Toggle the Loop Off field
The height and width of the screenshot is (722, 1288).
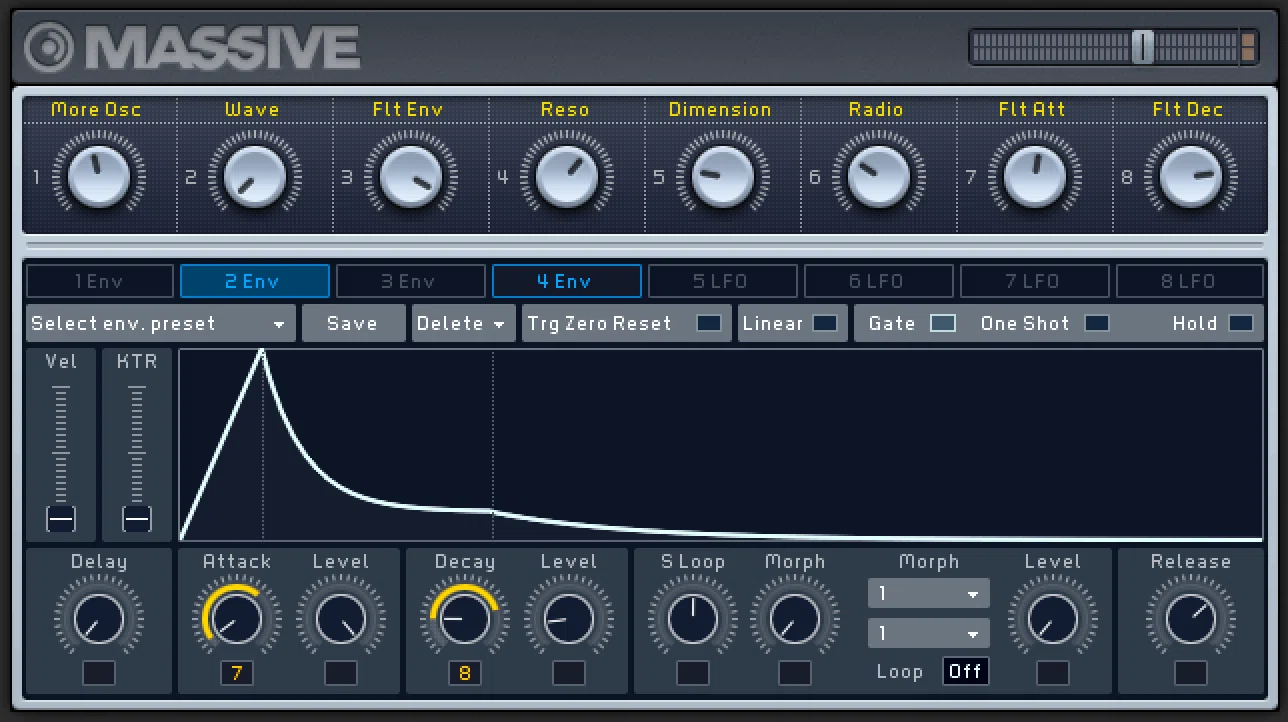pyautogui.click(x=966, y=671)
